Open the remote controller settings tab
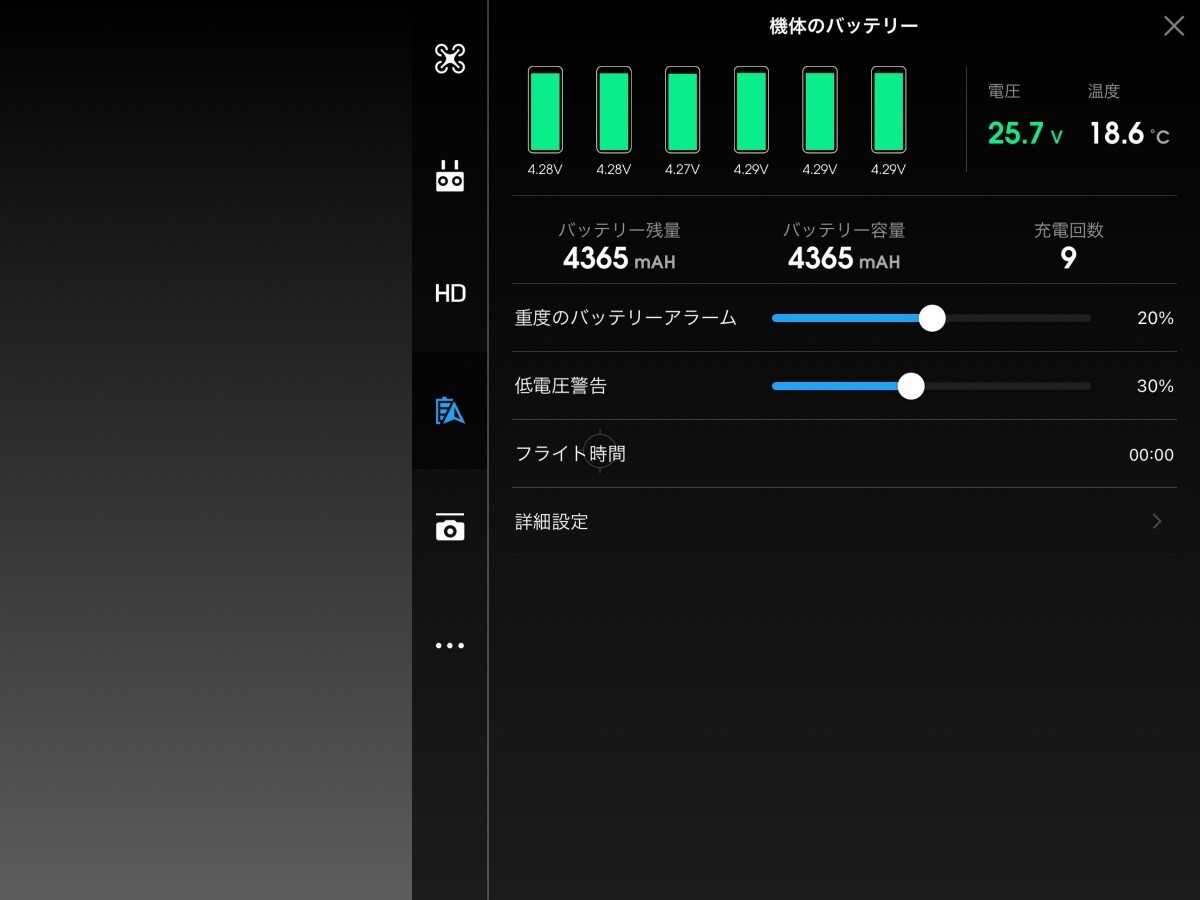1200x900 pixels. pos(450,176)
